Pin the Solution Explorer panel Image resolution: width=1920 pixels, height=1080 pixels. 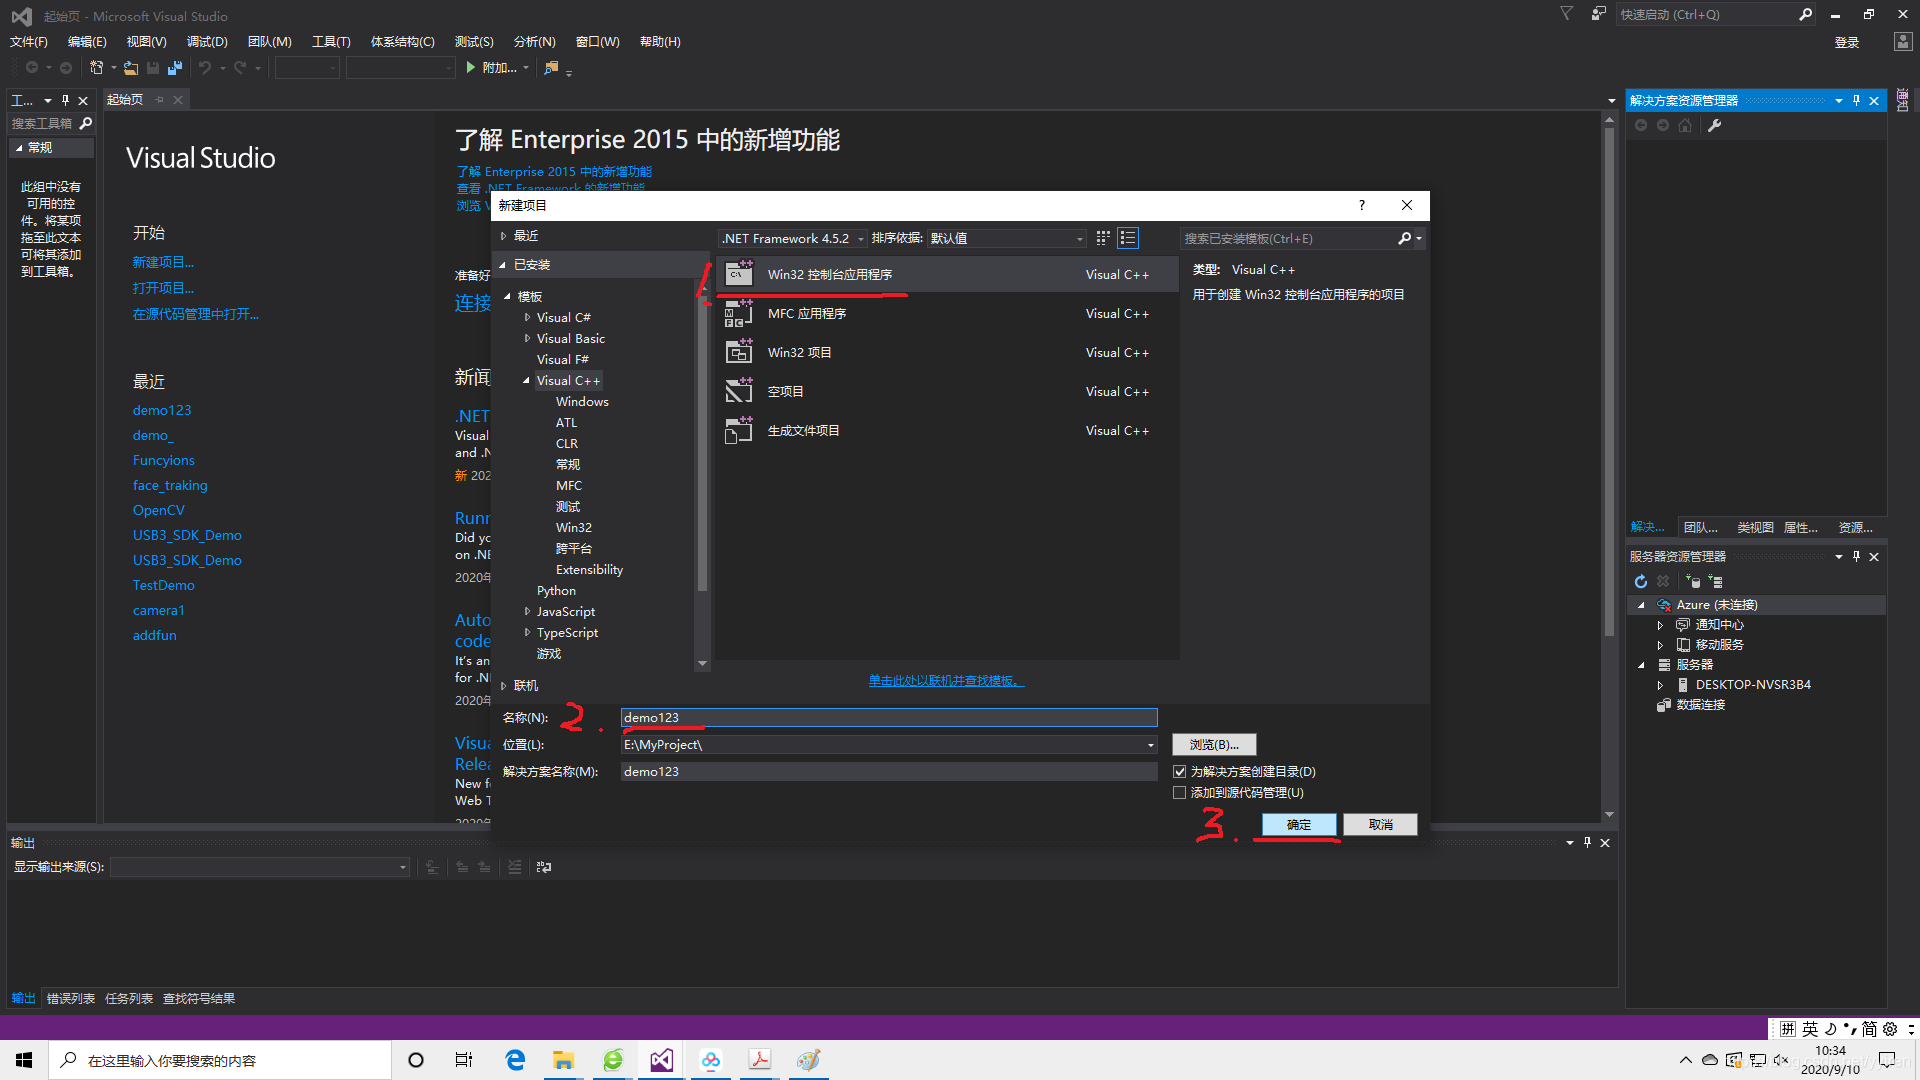click(x=1856, y=100)
